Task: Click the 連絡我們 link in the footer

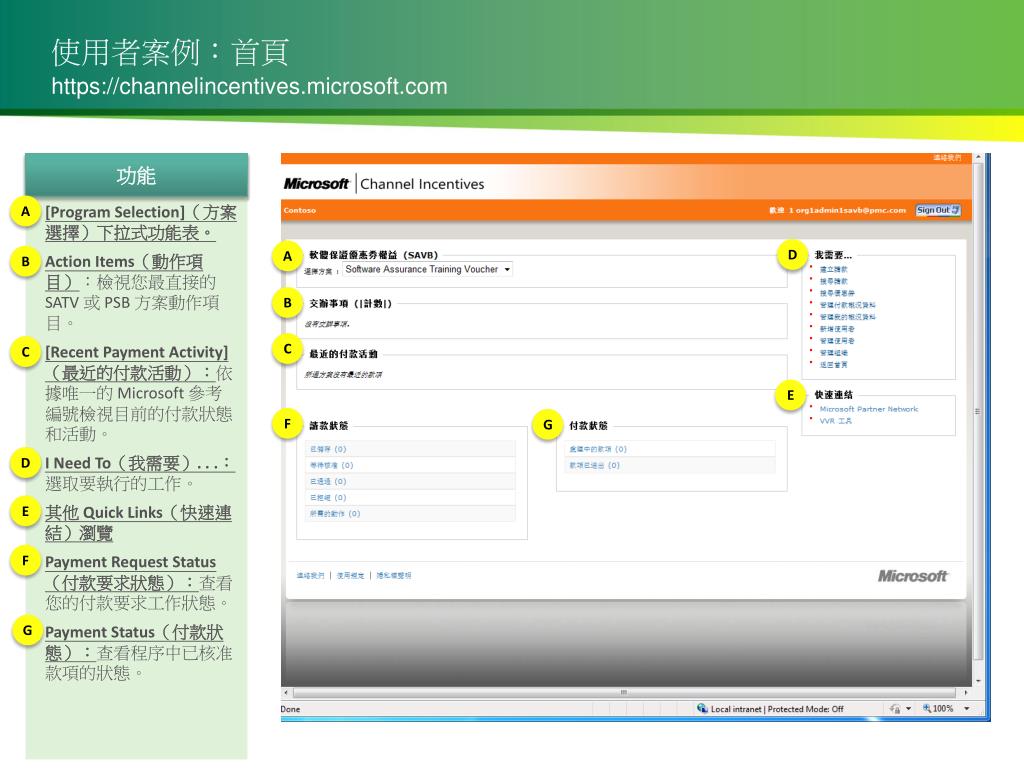Action: point(310,575)
